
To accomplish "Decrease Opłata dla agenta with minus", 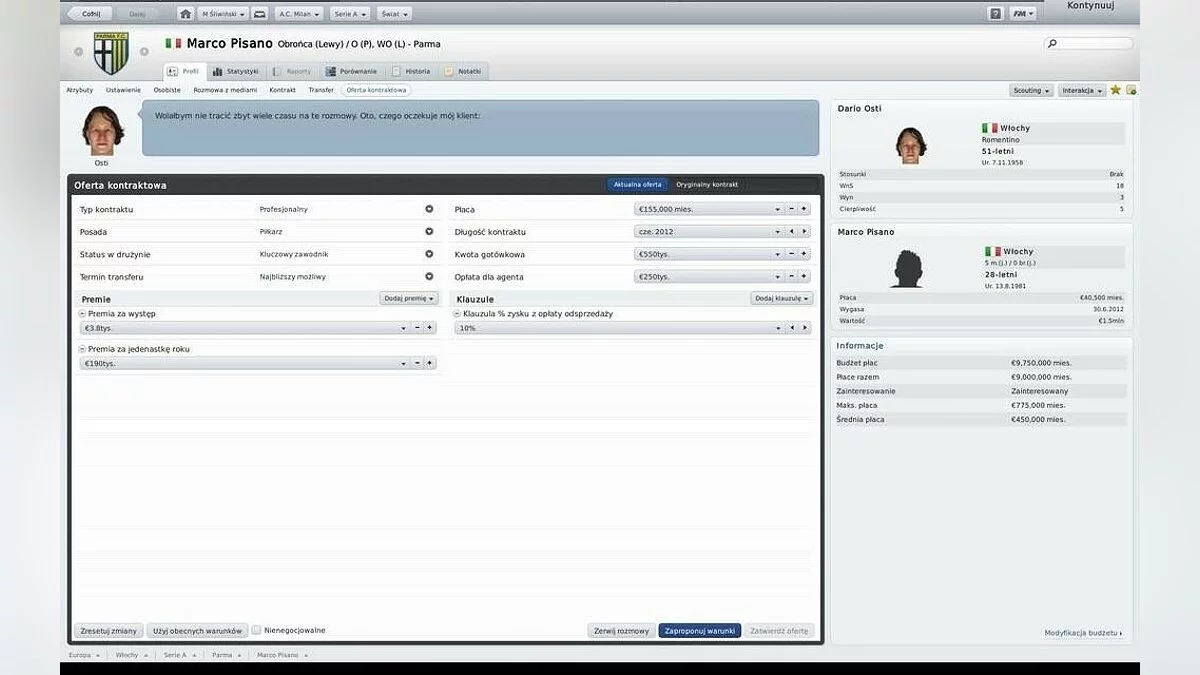I will [791, 276].
